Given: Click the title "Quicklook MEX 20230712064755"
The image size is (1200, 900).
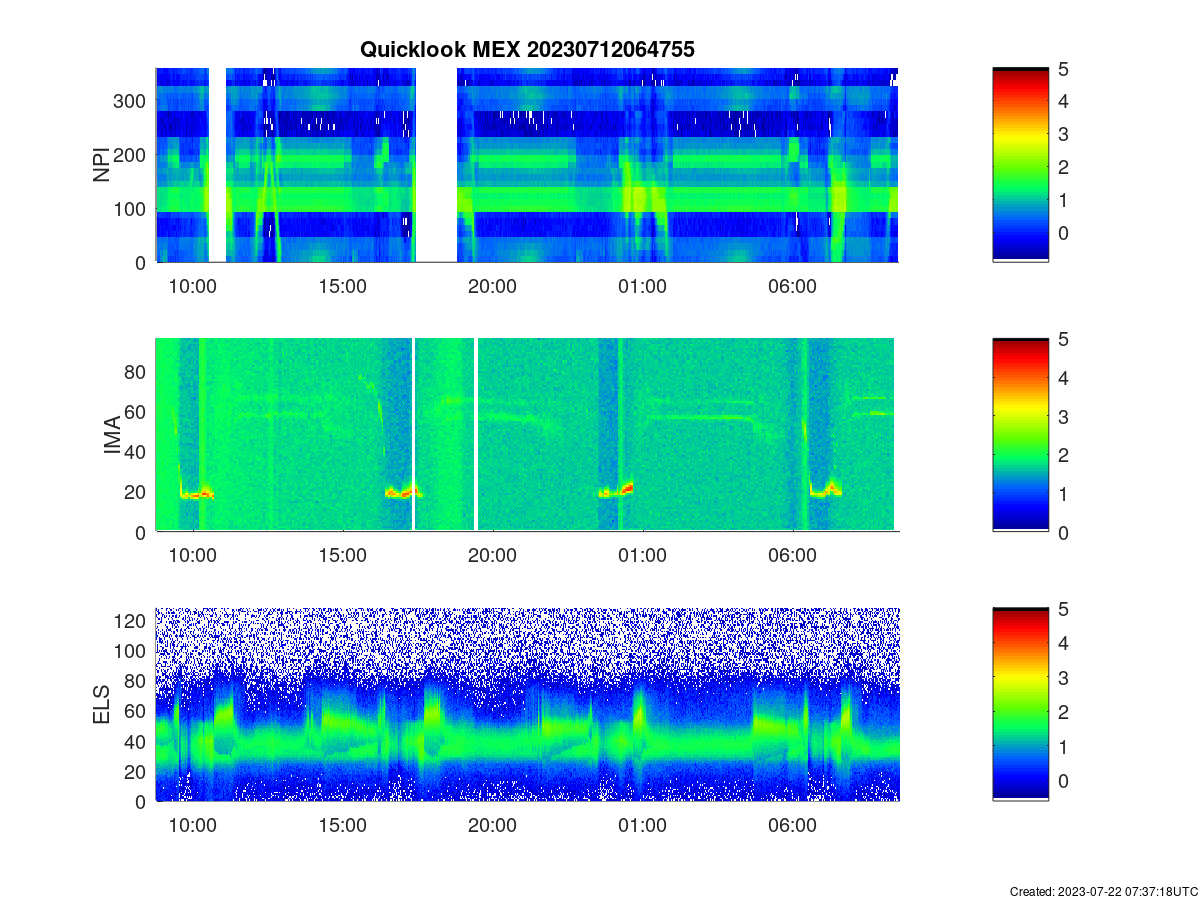Looking at the screenshot, I should point(527,49).
